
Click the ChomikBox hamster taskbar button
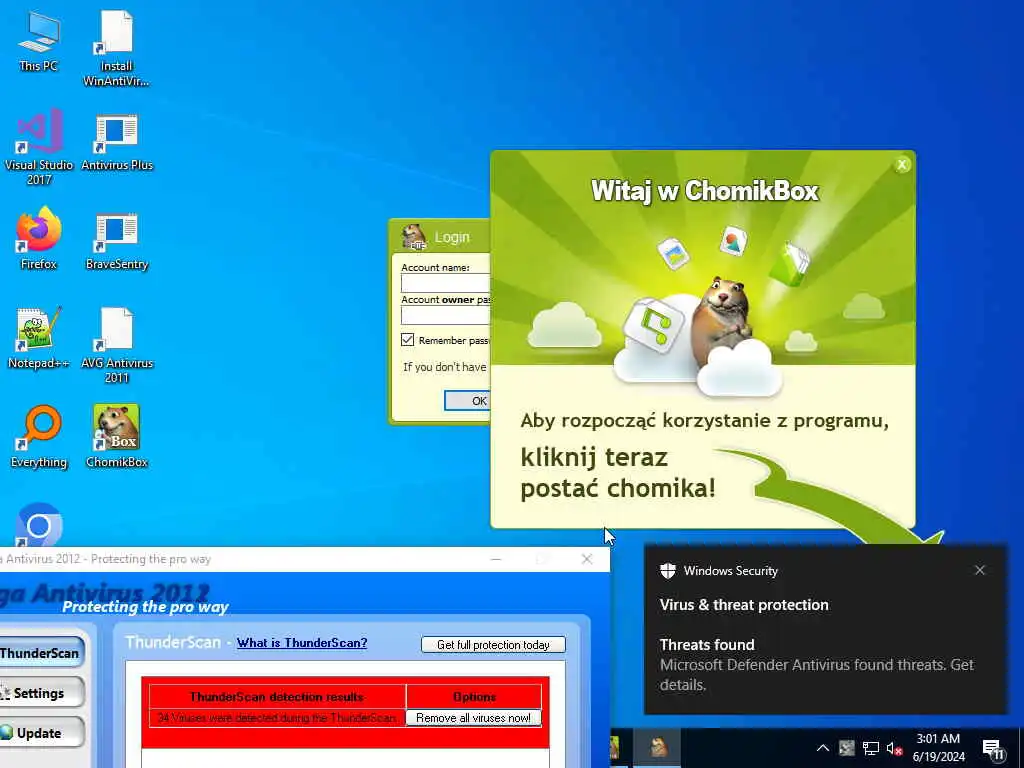pyautogui.click(x=659, y=748)
